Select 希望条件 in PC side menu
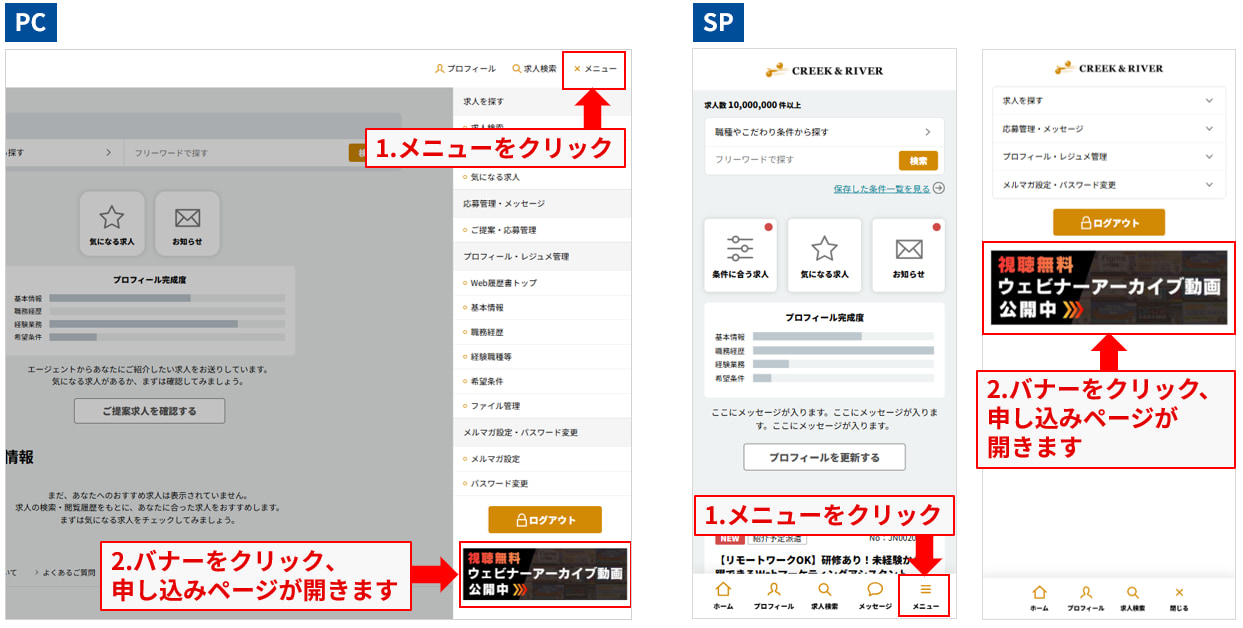Image resolution: width=1243 pixels, height=628 pixels. pos(541,381)
